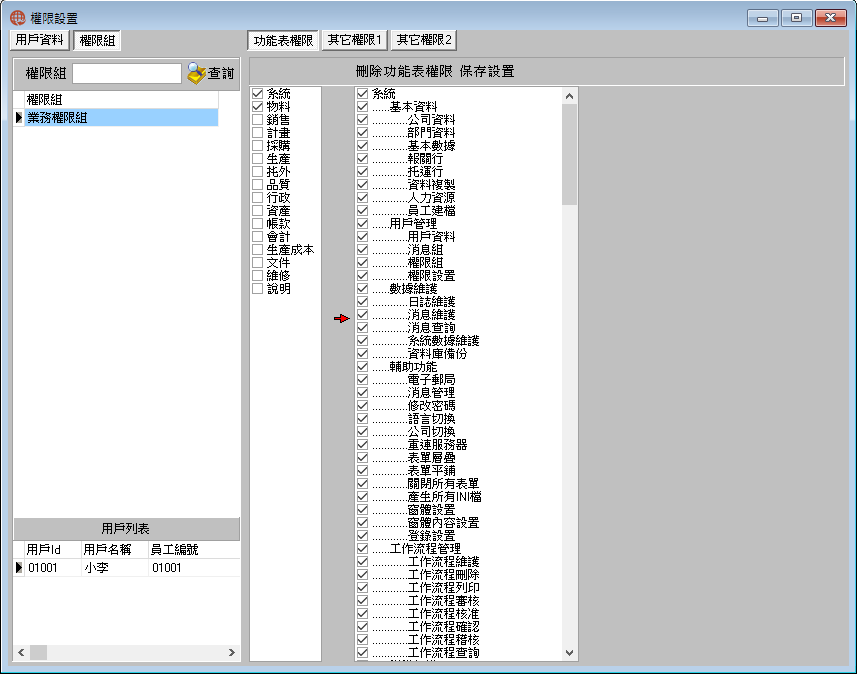Toggle the 修改密碼 permission checkbox
The width and height of the screenshot is (857, 674).
click(x=362, y=406)
